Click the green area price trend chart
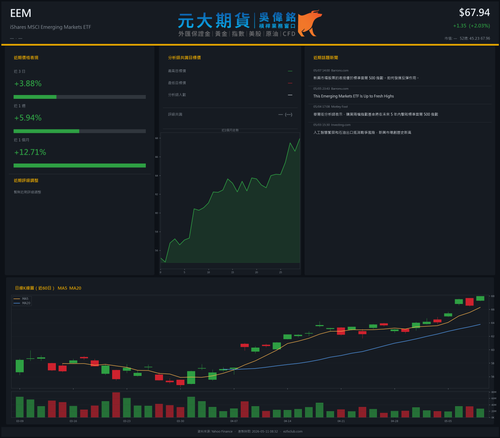This screenshot has width=500, height=438. tap(230, 200)
